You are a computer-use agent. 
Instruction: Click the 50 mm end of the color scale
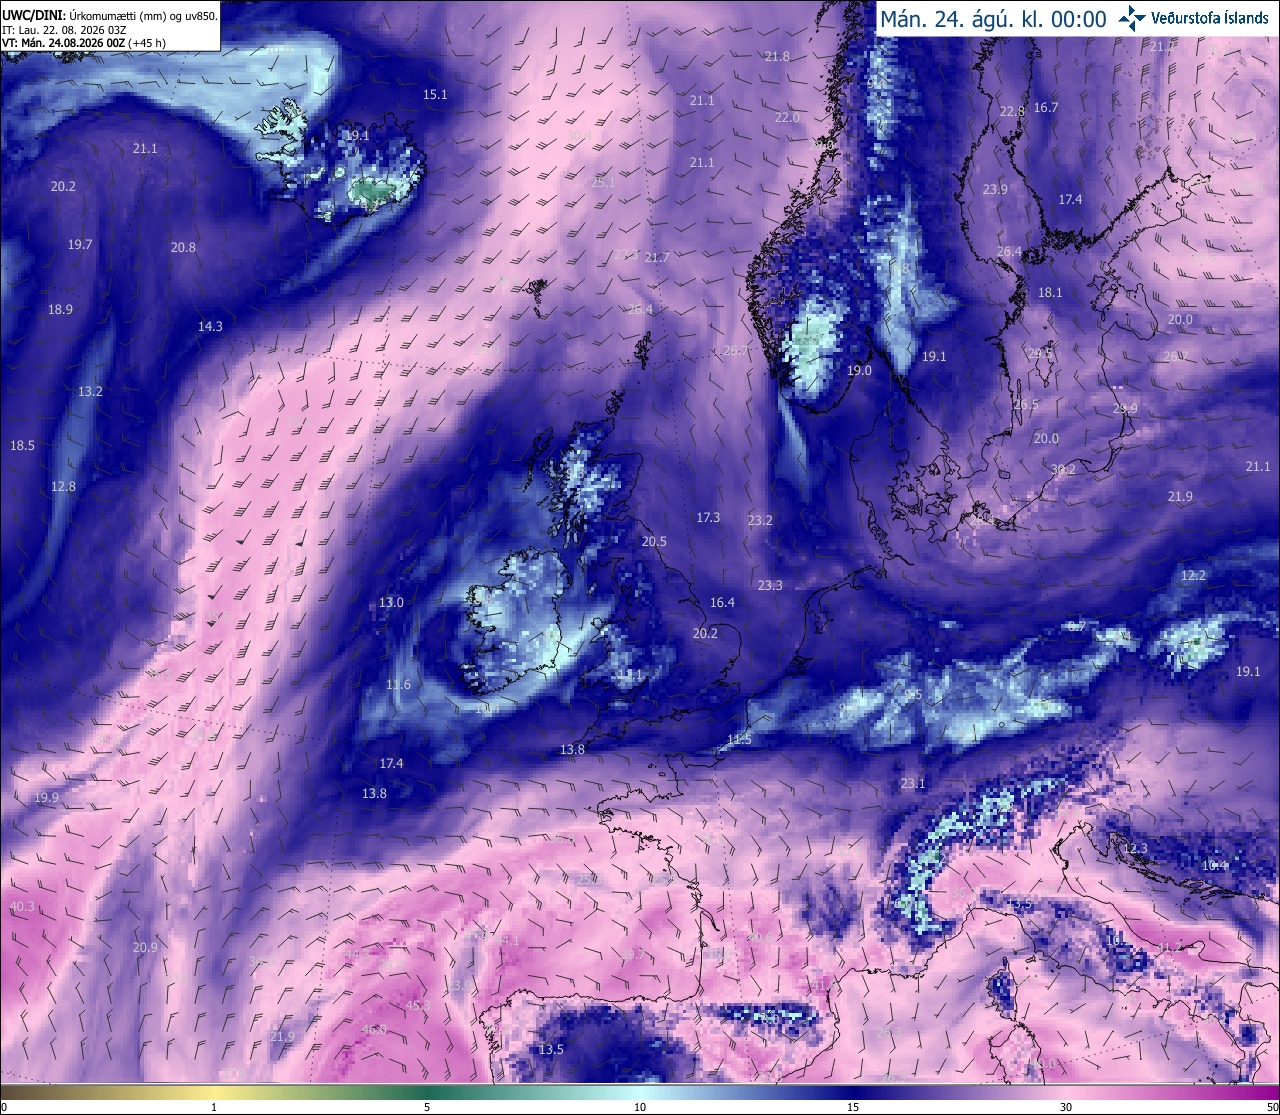tap(1272, 1107)
